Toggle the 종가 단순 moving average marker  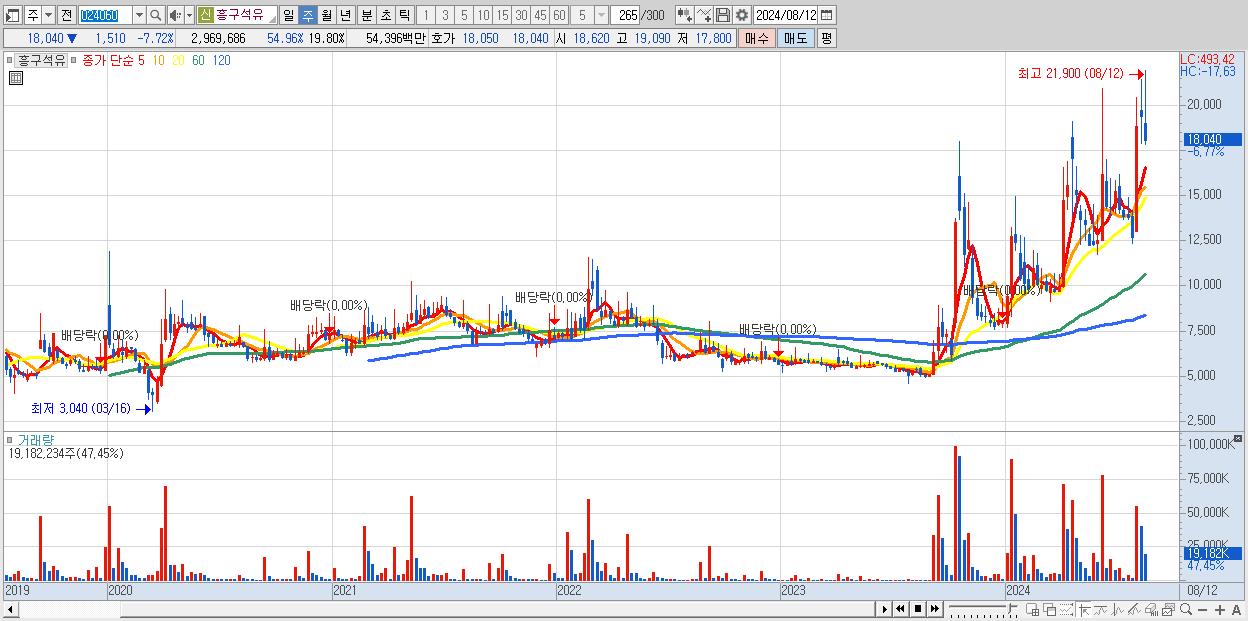[x=74, y=60]
